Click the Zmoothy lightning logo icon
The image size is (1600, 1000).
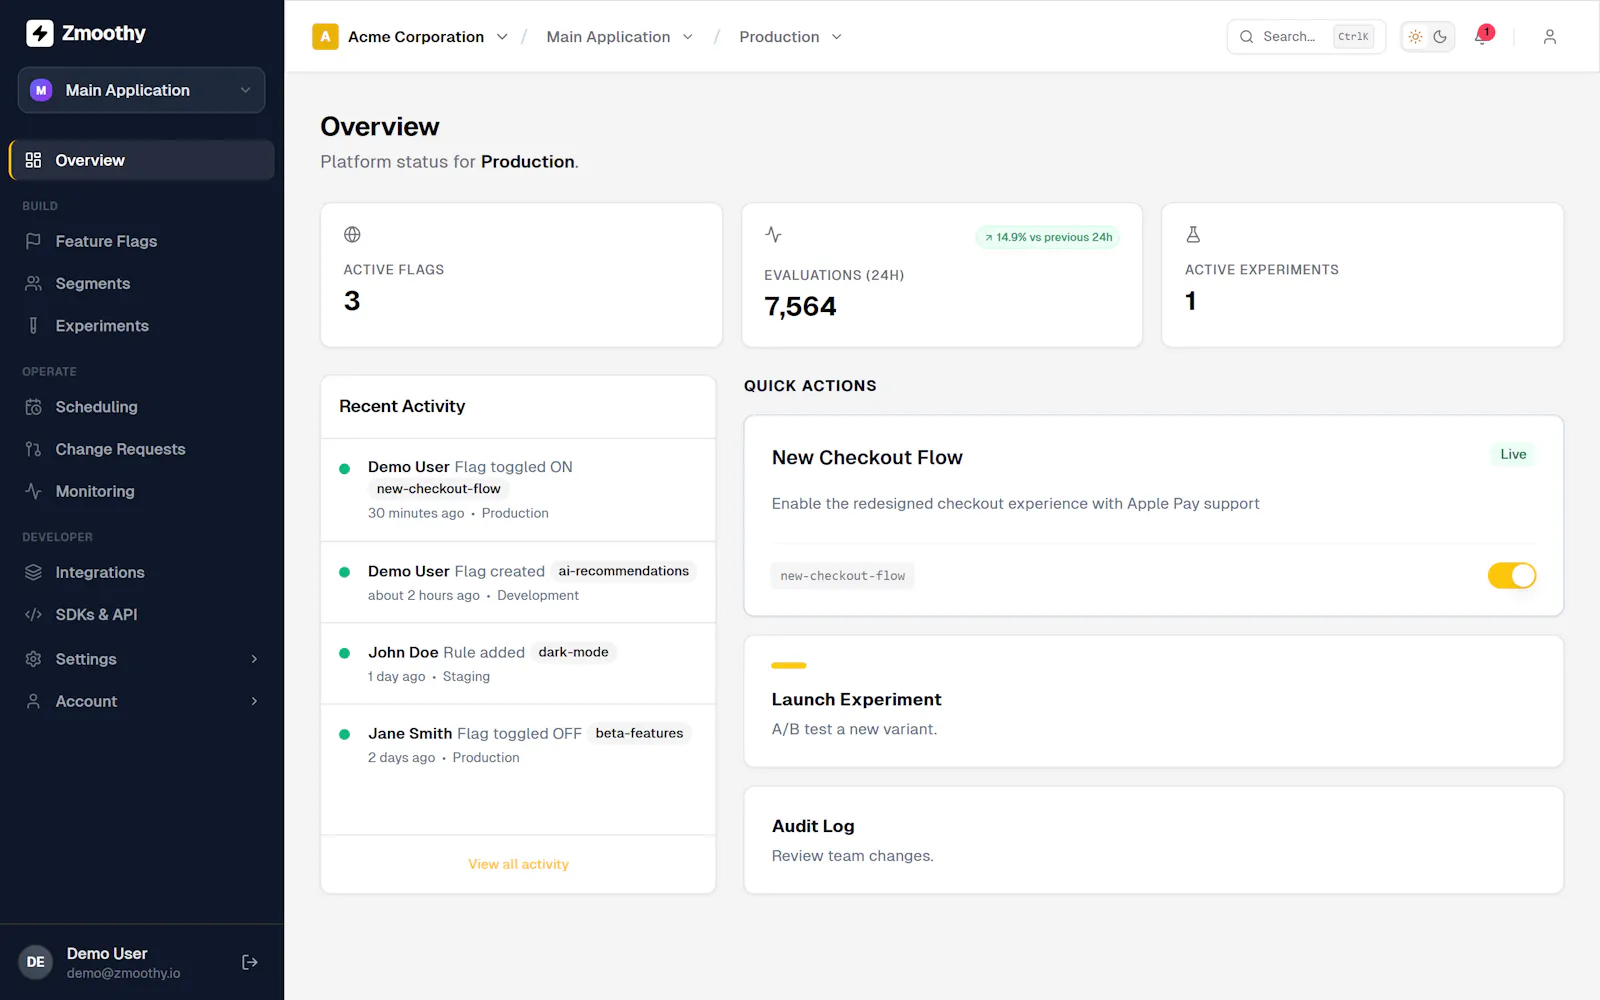pyautogui.click(x=39, y=33)
